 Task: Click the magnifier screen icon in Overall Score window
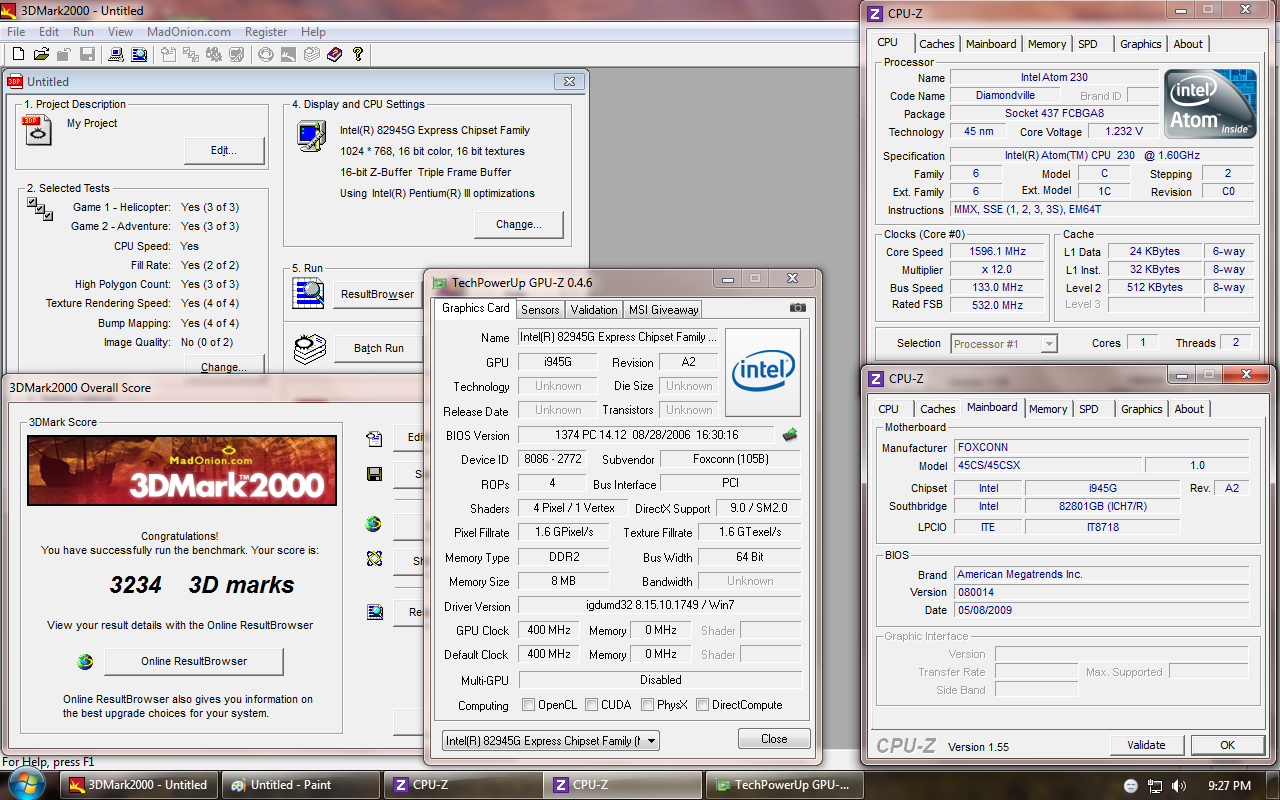[x=375, y=613]
